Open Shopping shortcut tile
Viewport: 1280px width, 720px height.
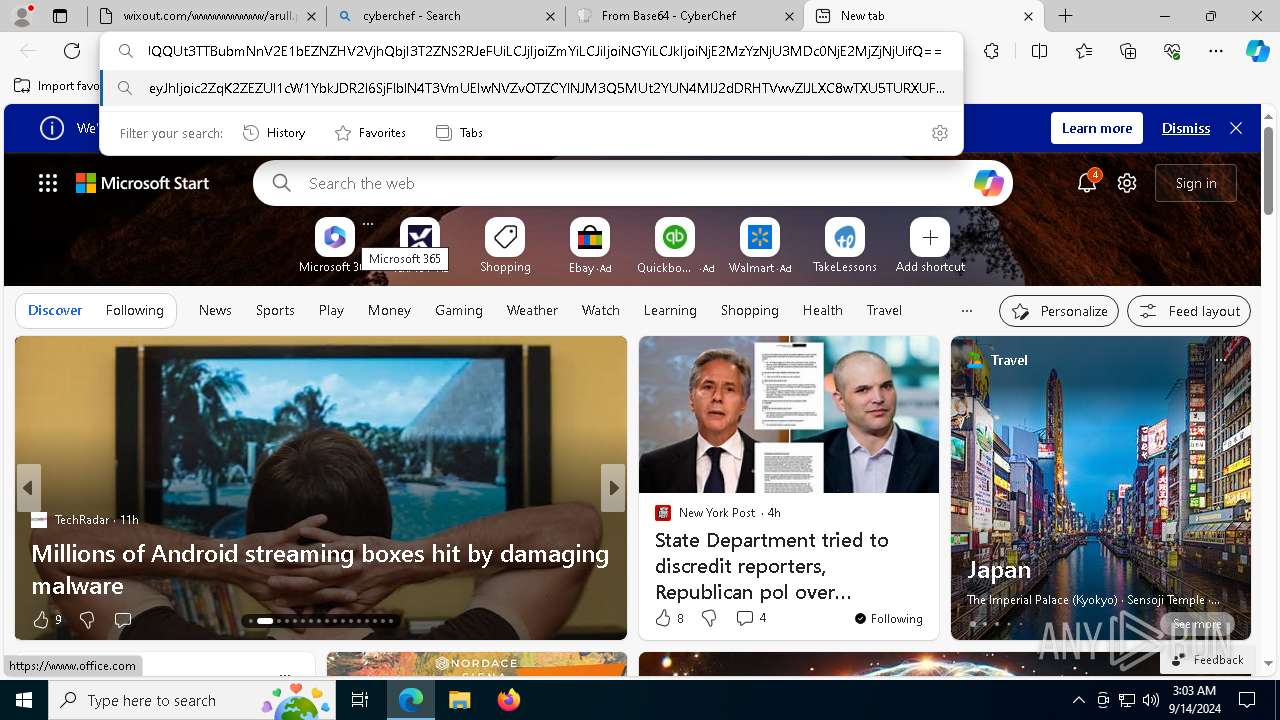[505, 246]
